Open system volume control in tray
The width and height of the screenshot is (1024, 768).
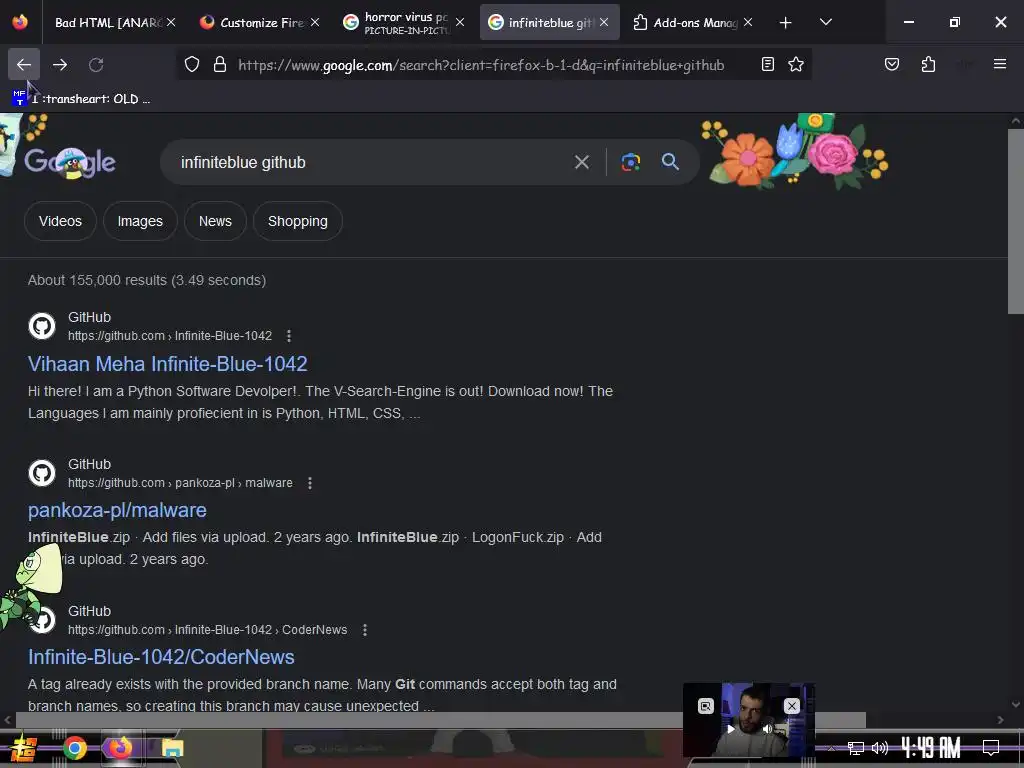click(880, 748)
